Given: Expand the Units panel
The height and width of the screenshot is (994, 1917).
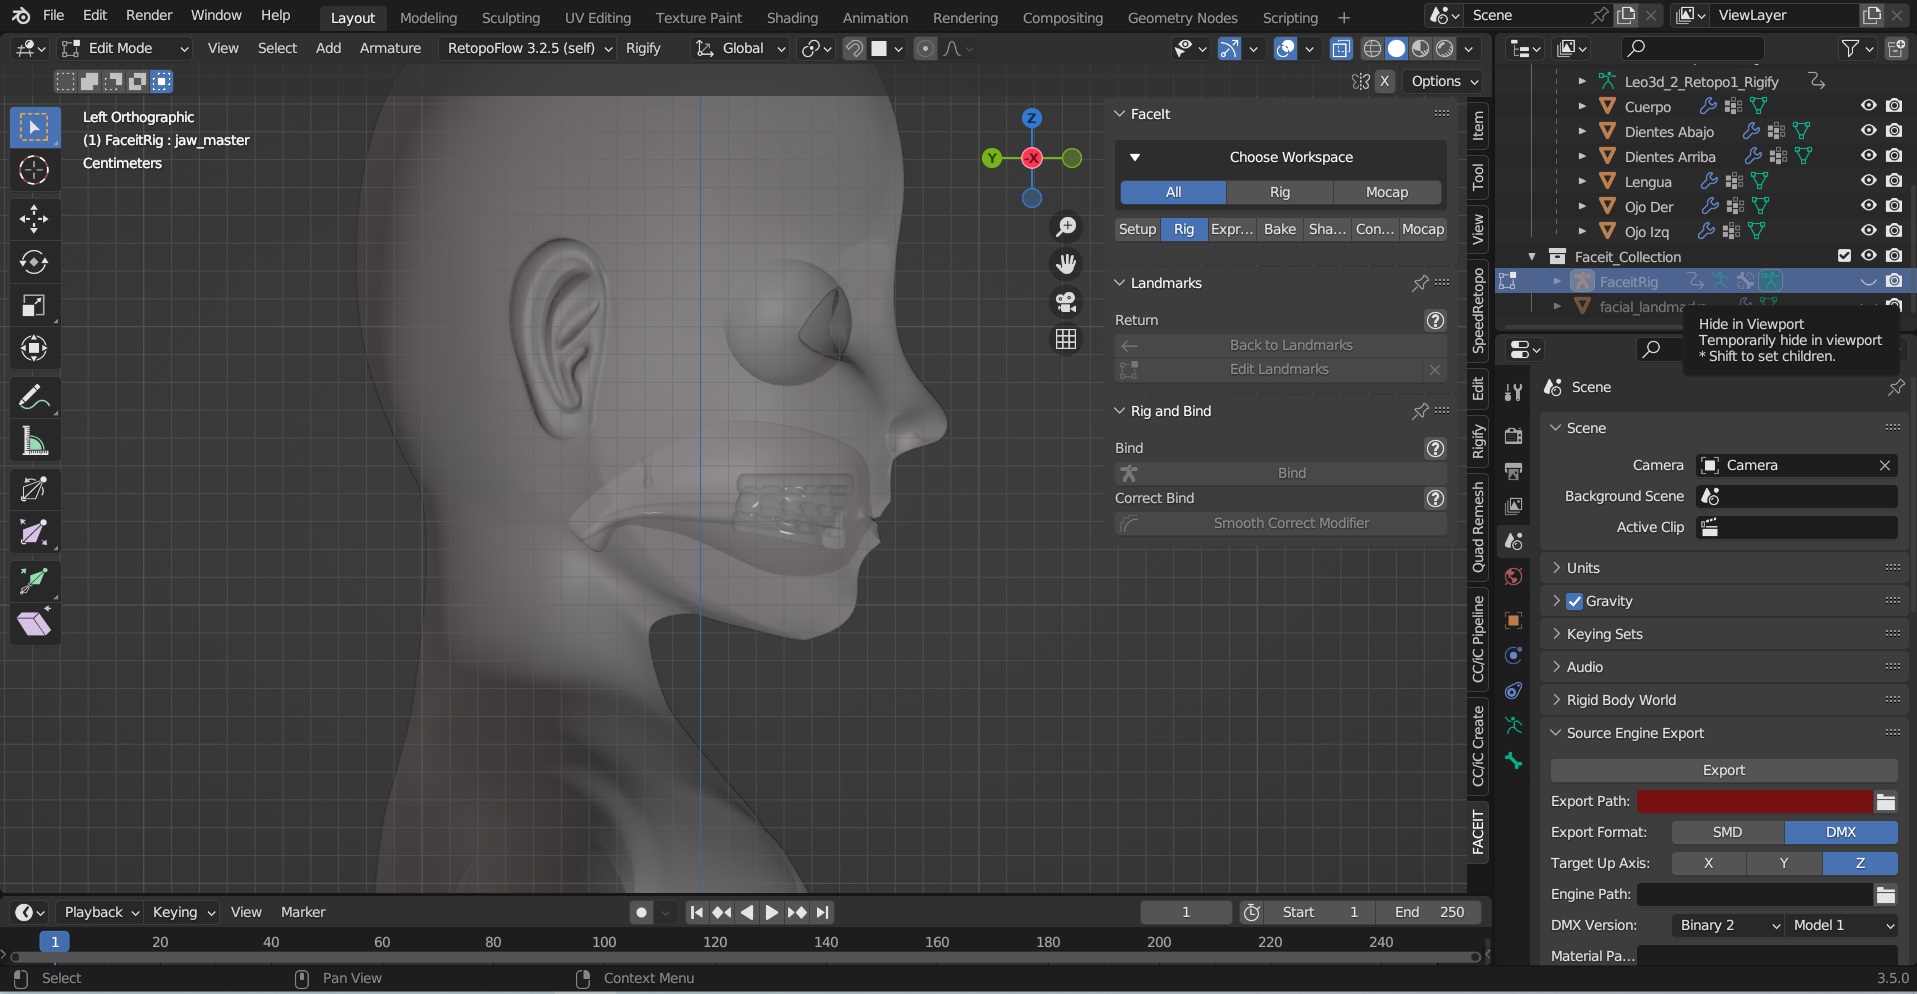Looking at the screenshot, I should [1583, 568].
